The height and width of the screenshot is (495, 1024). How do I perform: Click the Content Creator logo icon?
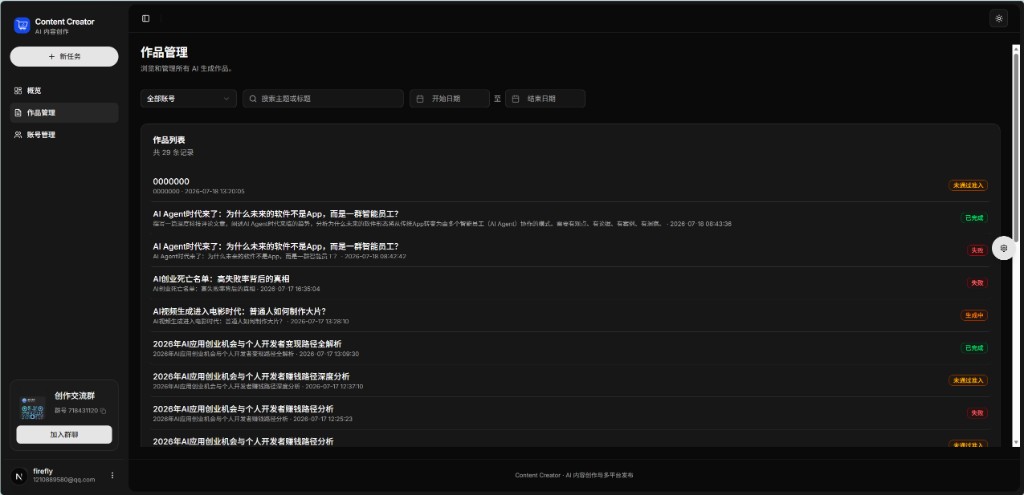(x=22, y=25)
